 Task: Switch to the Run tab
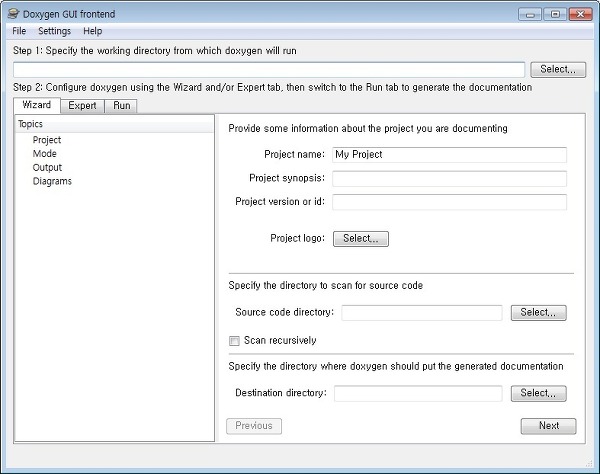click(x=121, y=106)
